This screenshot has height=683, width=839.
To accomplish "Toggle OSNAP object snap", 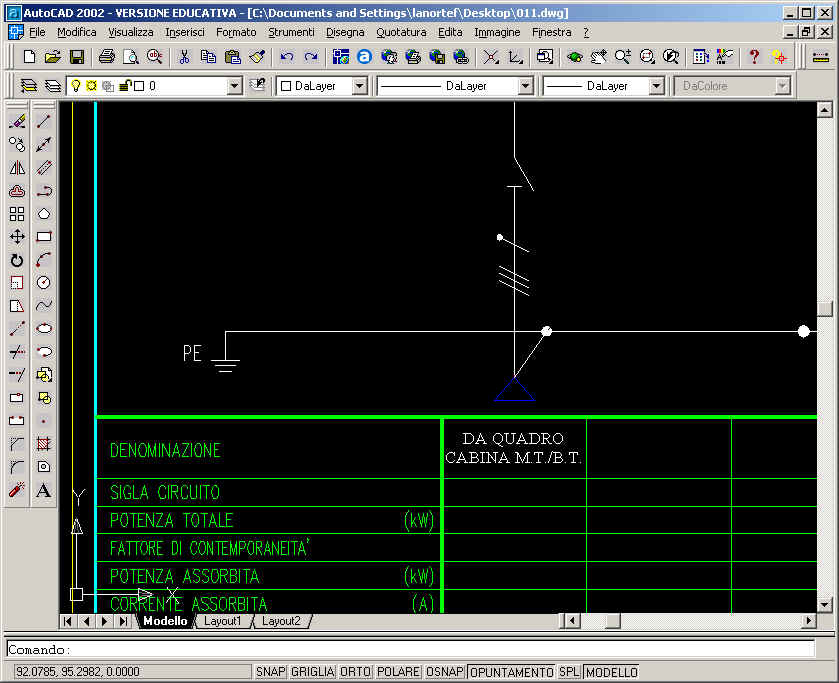I will tap(445, 672).
